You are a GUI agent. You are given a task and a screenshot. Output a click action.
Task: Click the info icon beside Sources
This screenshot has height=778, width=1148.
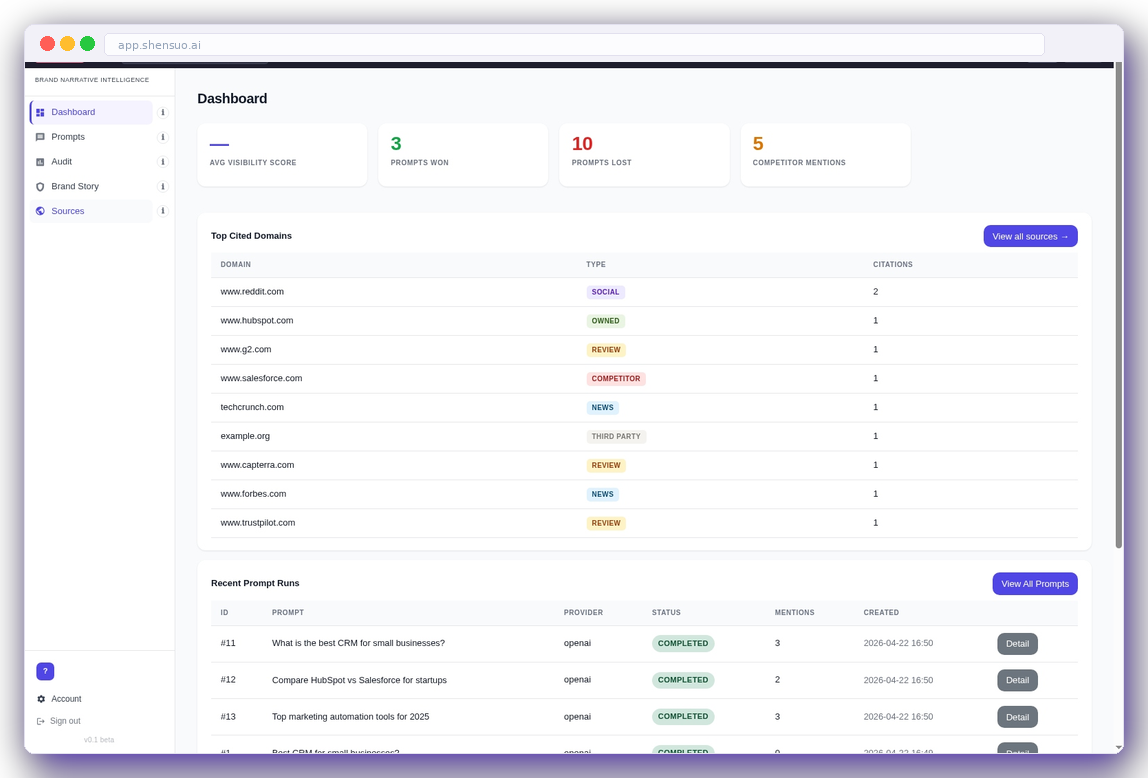coord(162,211)
